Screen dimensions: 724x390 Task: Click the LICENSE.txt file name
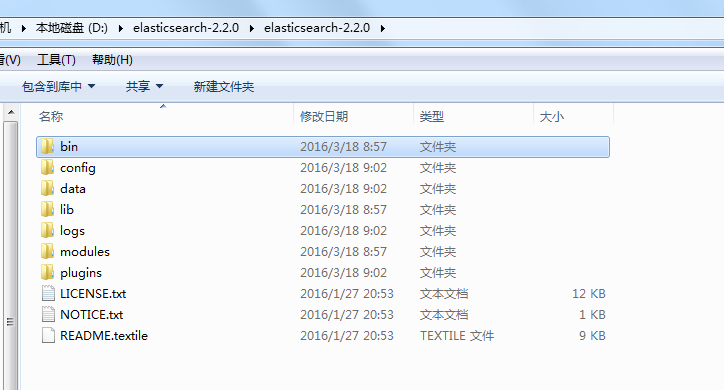(93, 294)
